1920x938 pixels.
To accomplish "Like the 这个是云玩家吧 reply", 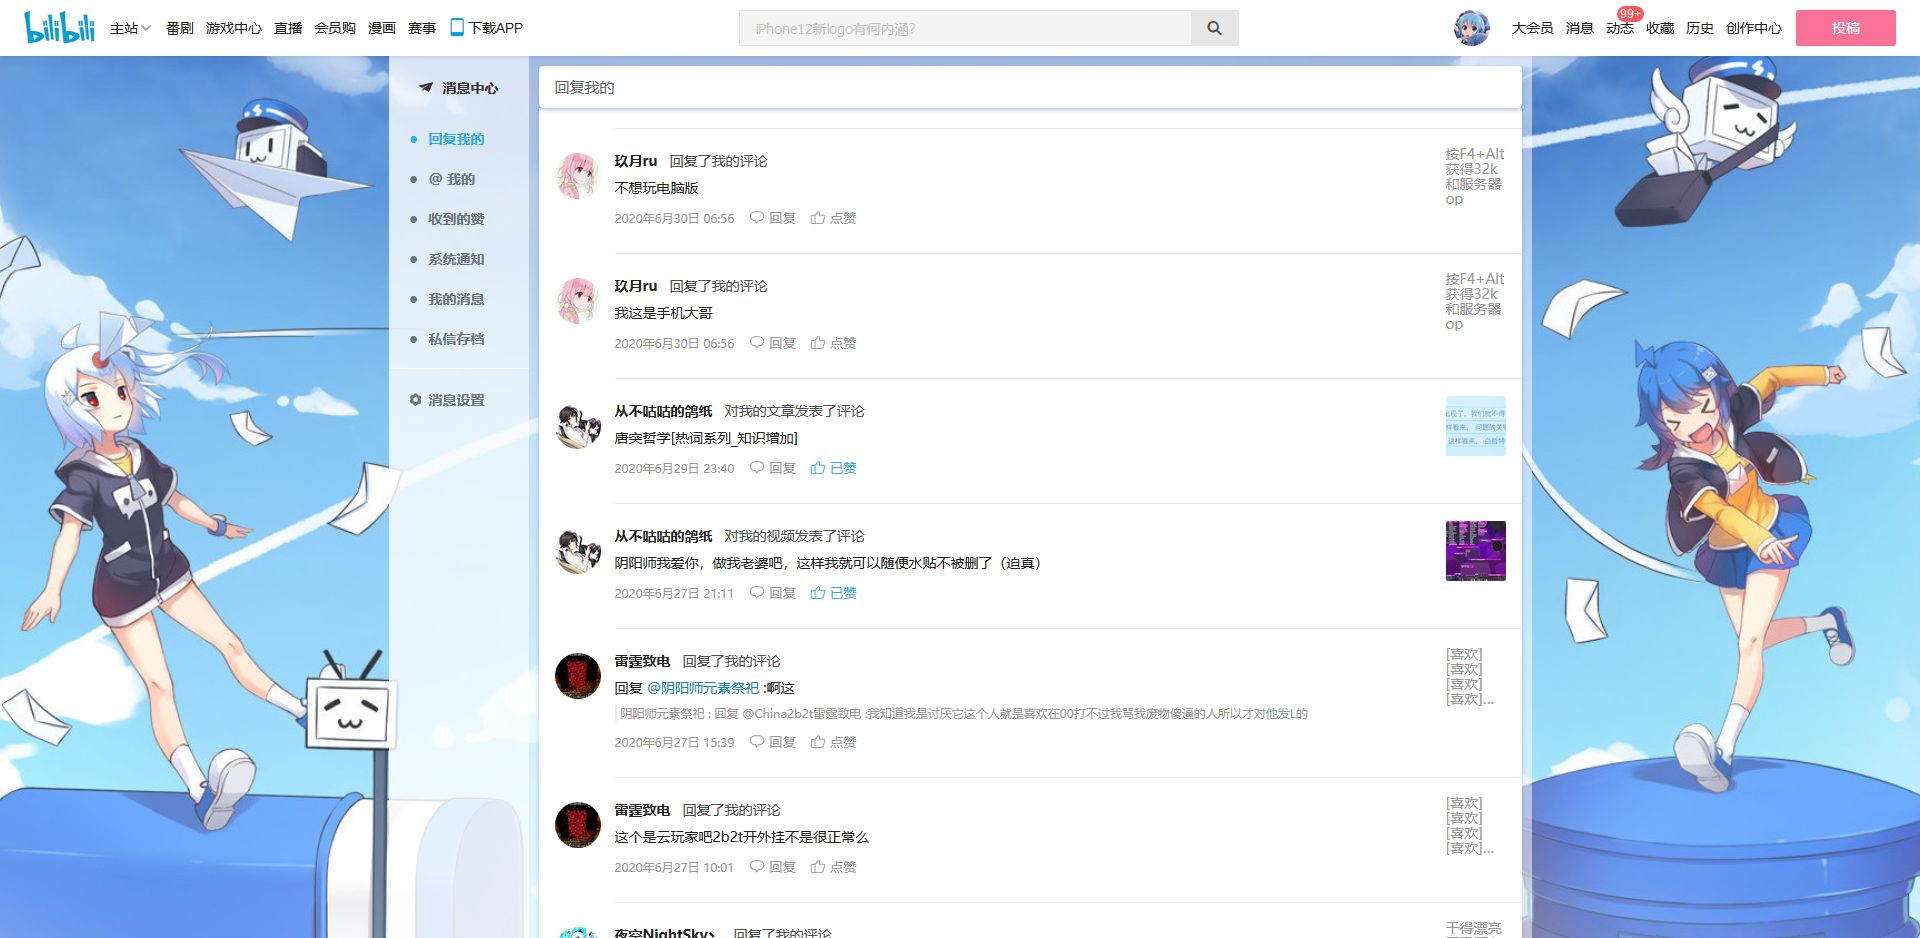I will [833, 867].
